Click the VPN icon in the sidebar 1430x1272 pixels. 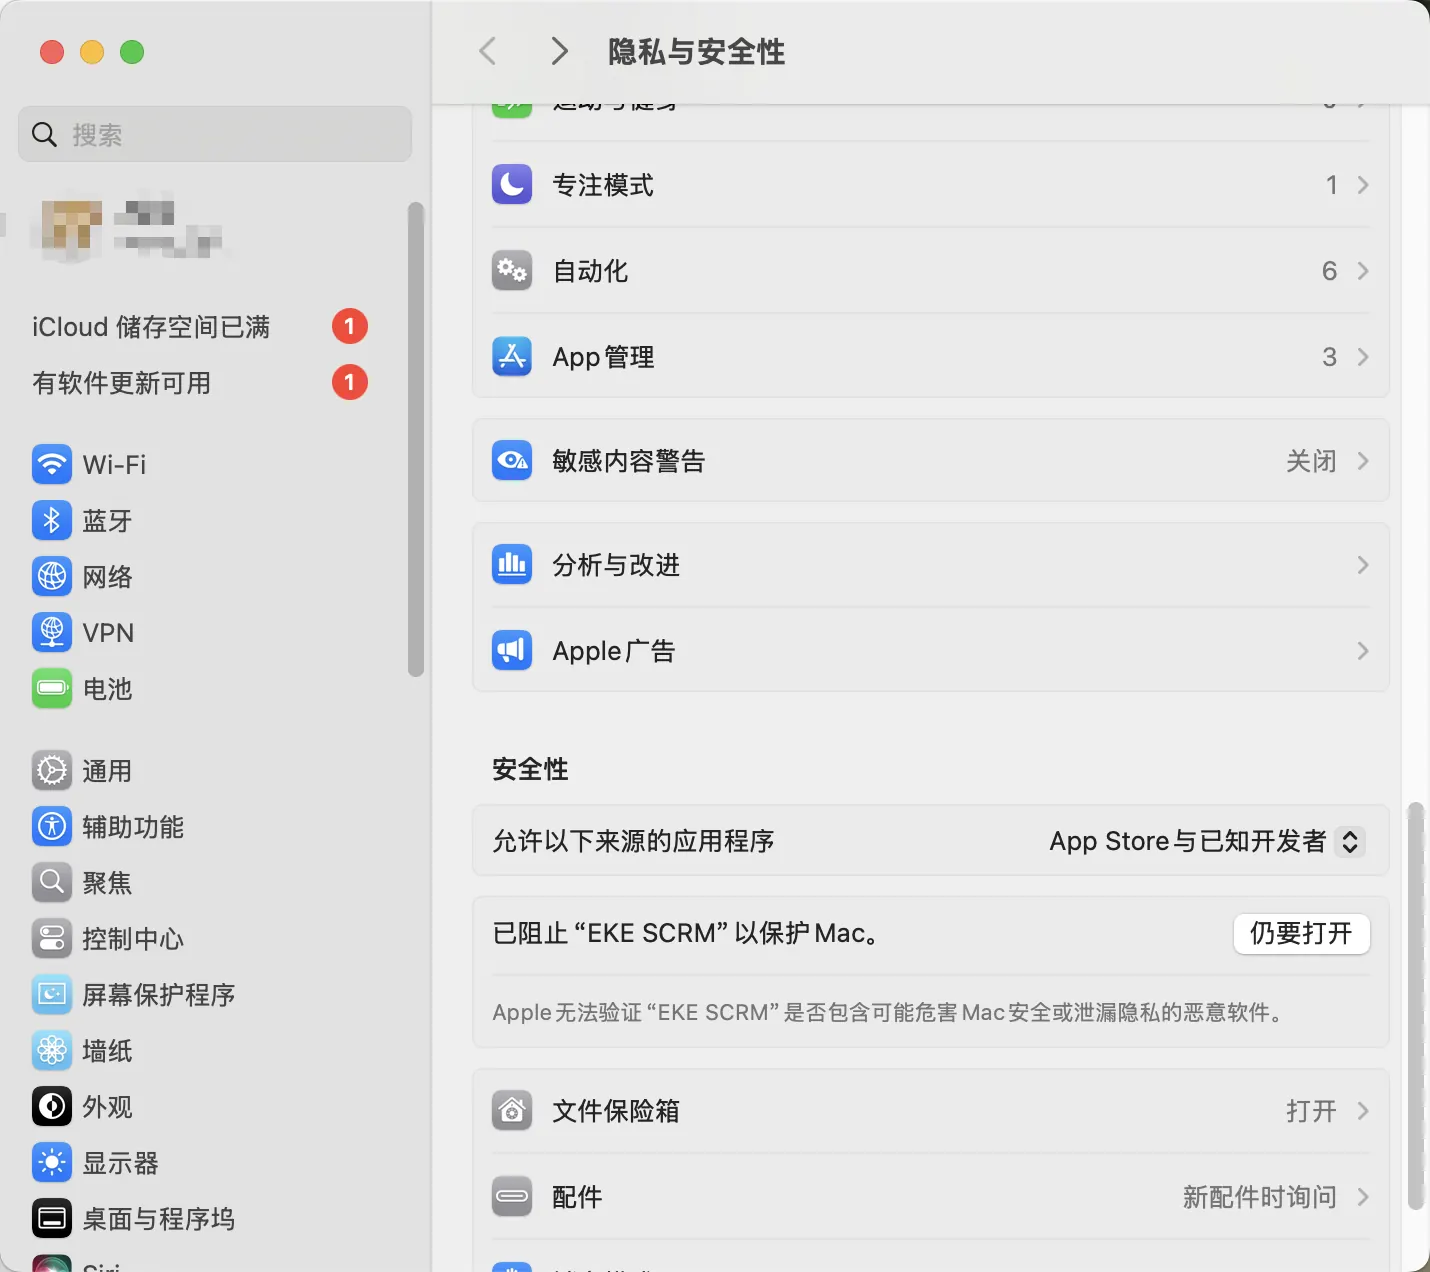click(x=52, y=632)
